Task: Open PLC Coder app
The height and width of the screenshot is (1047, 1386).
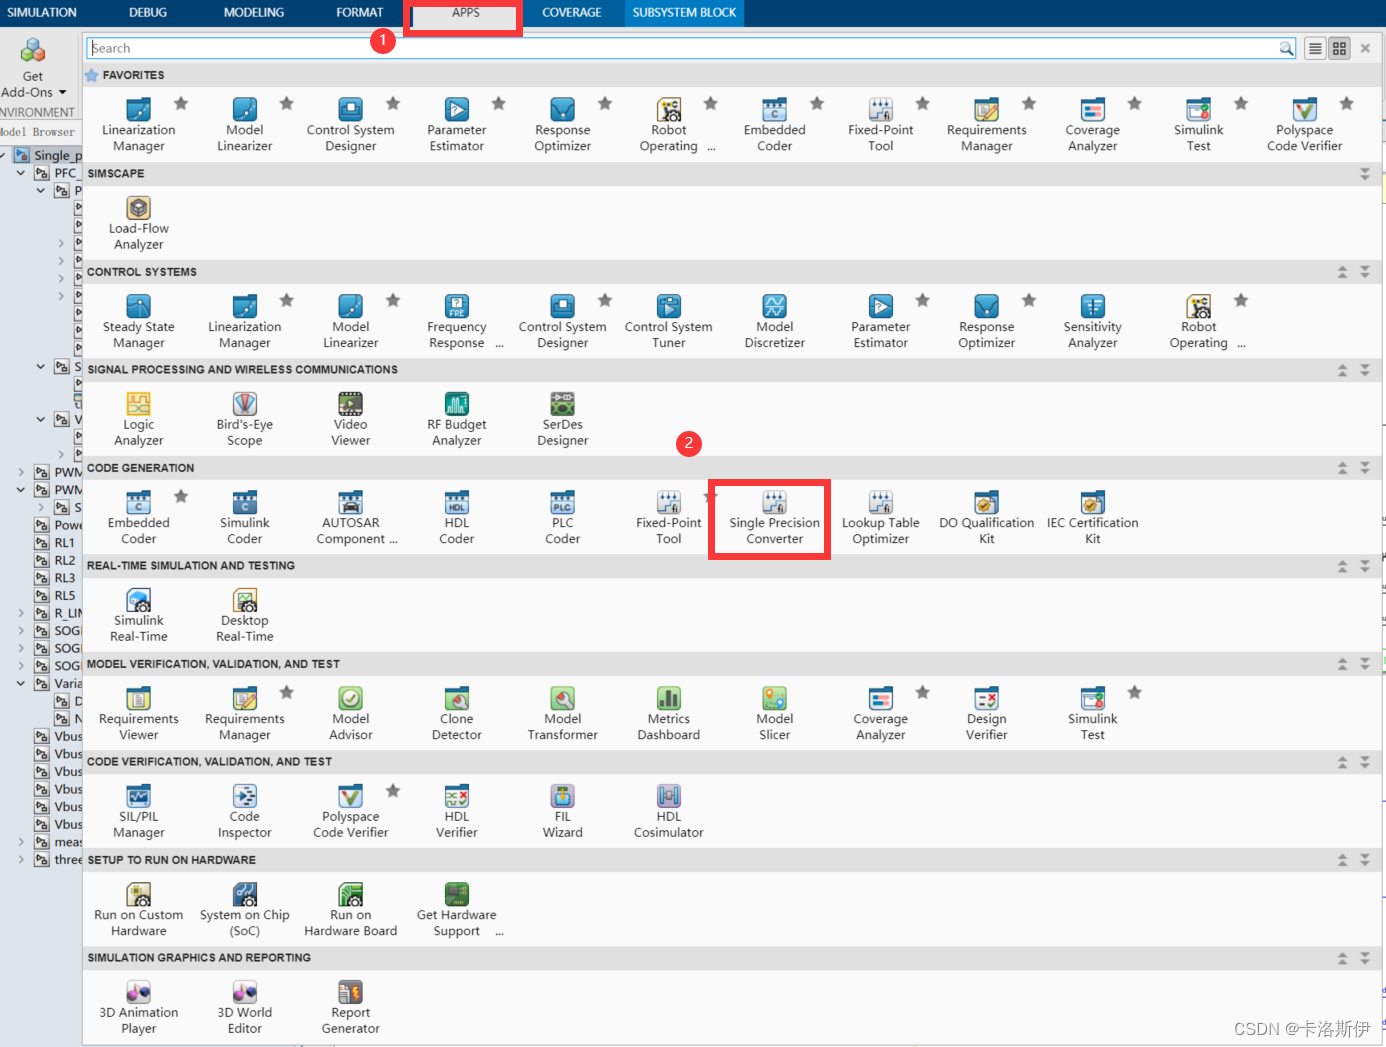Action: (x=562, y=518)
